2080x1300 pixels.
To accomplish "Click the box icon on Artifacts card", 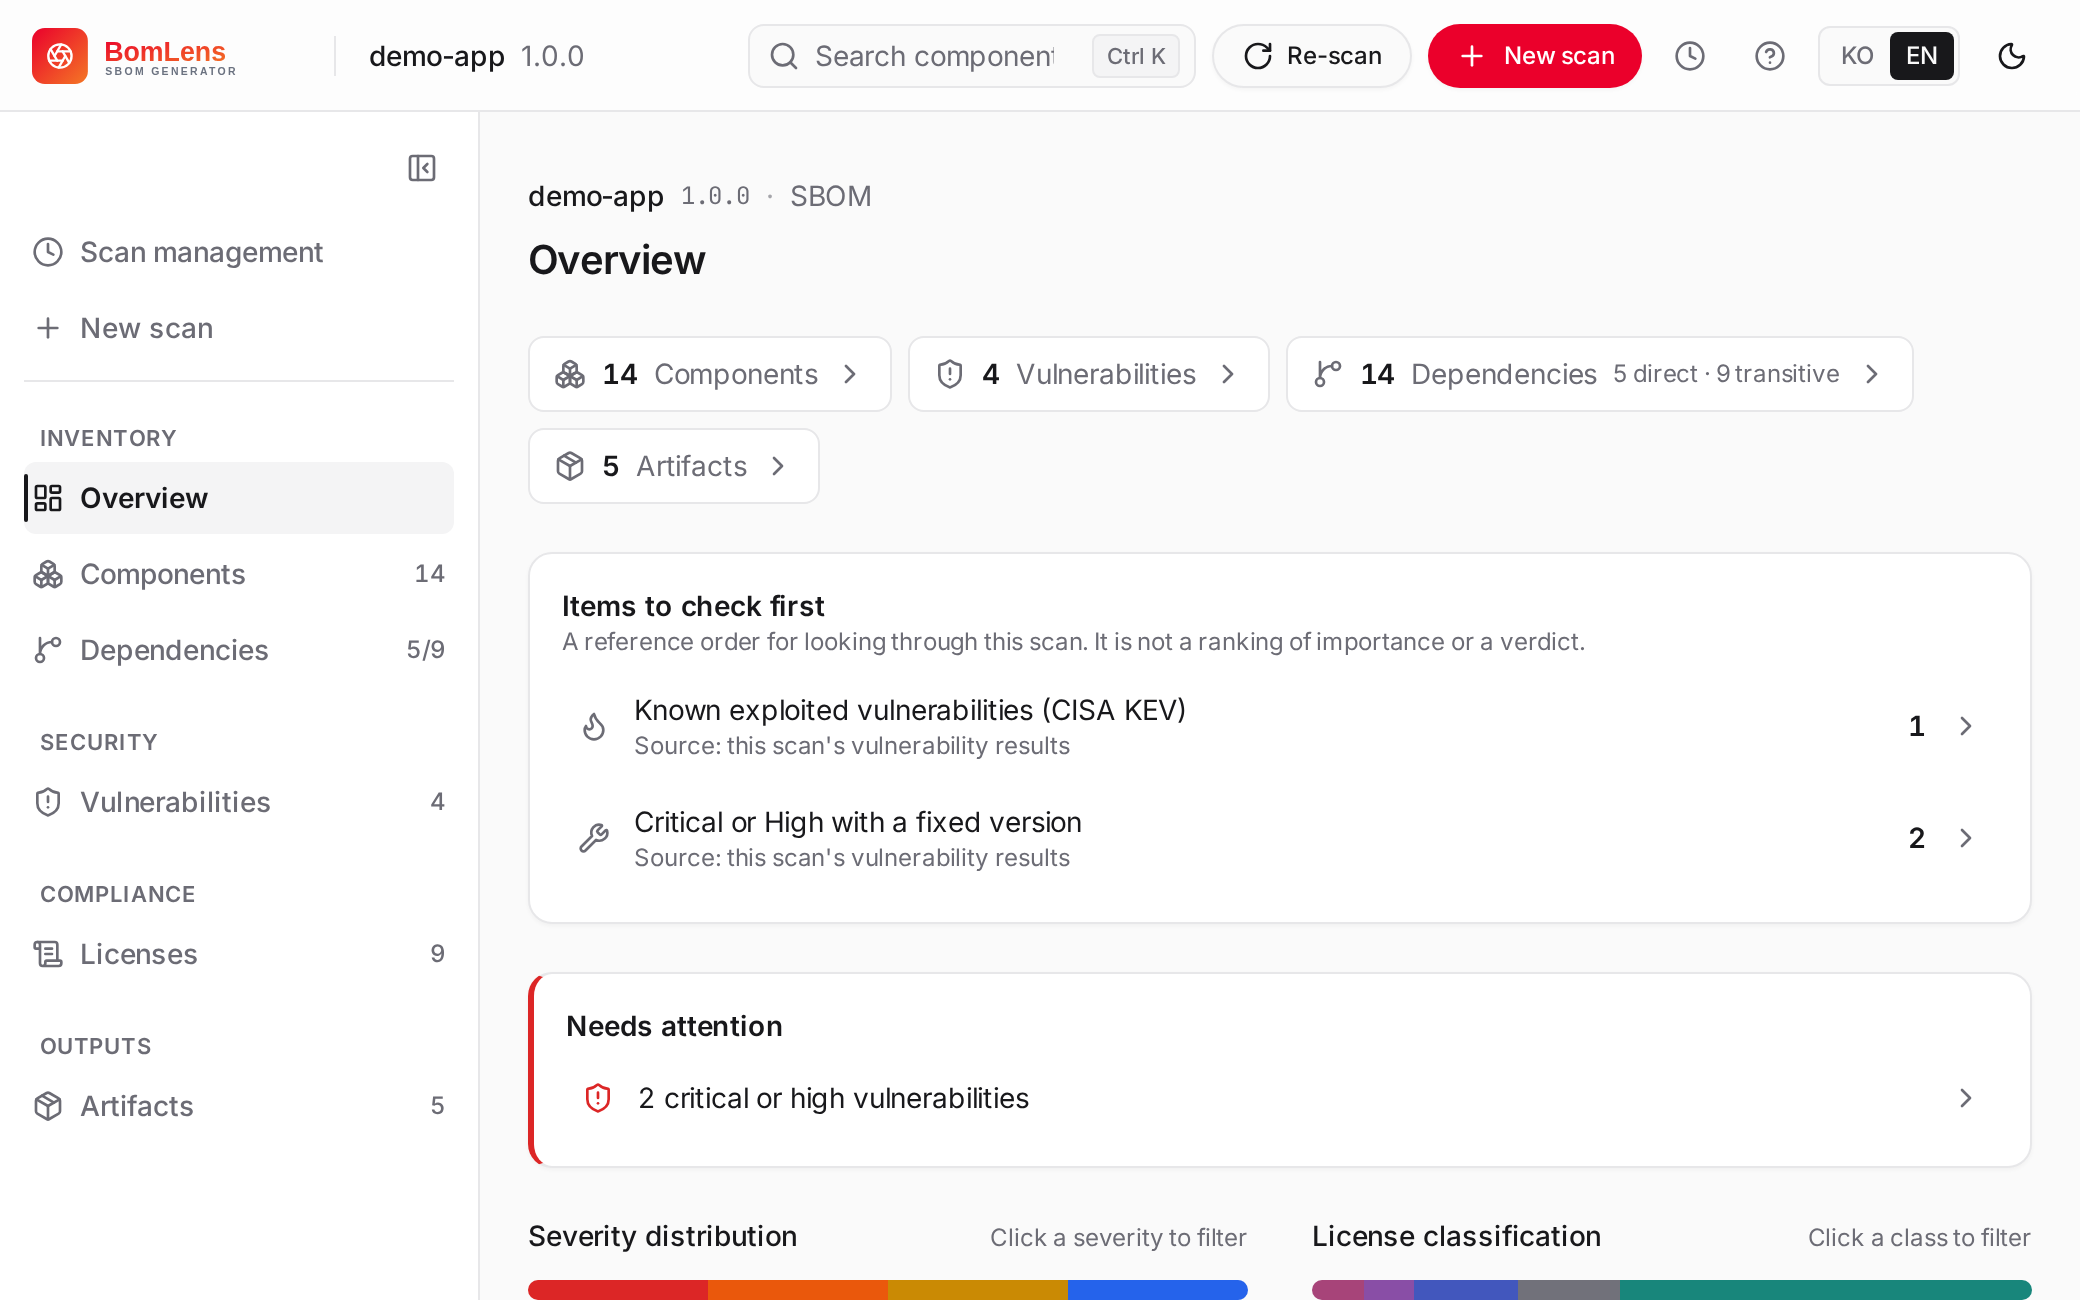I will point(570,466).
